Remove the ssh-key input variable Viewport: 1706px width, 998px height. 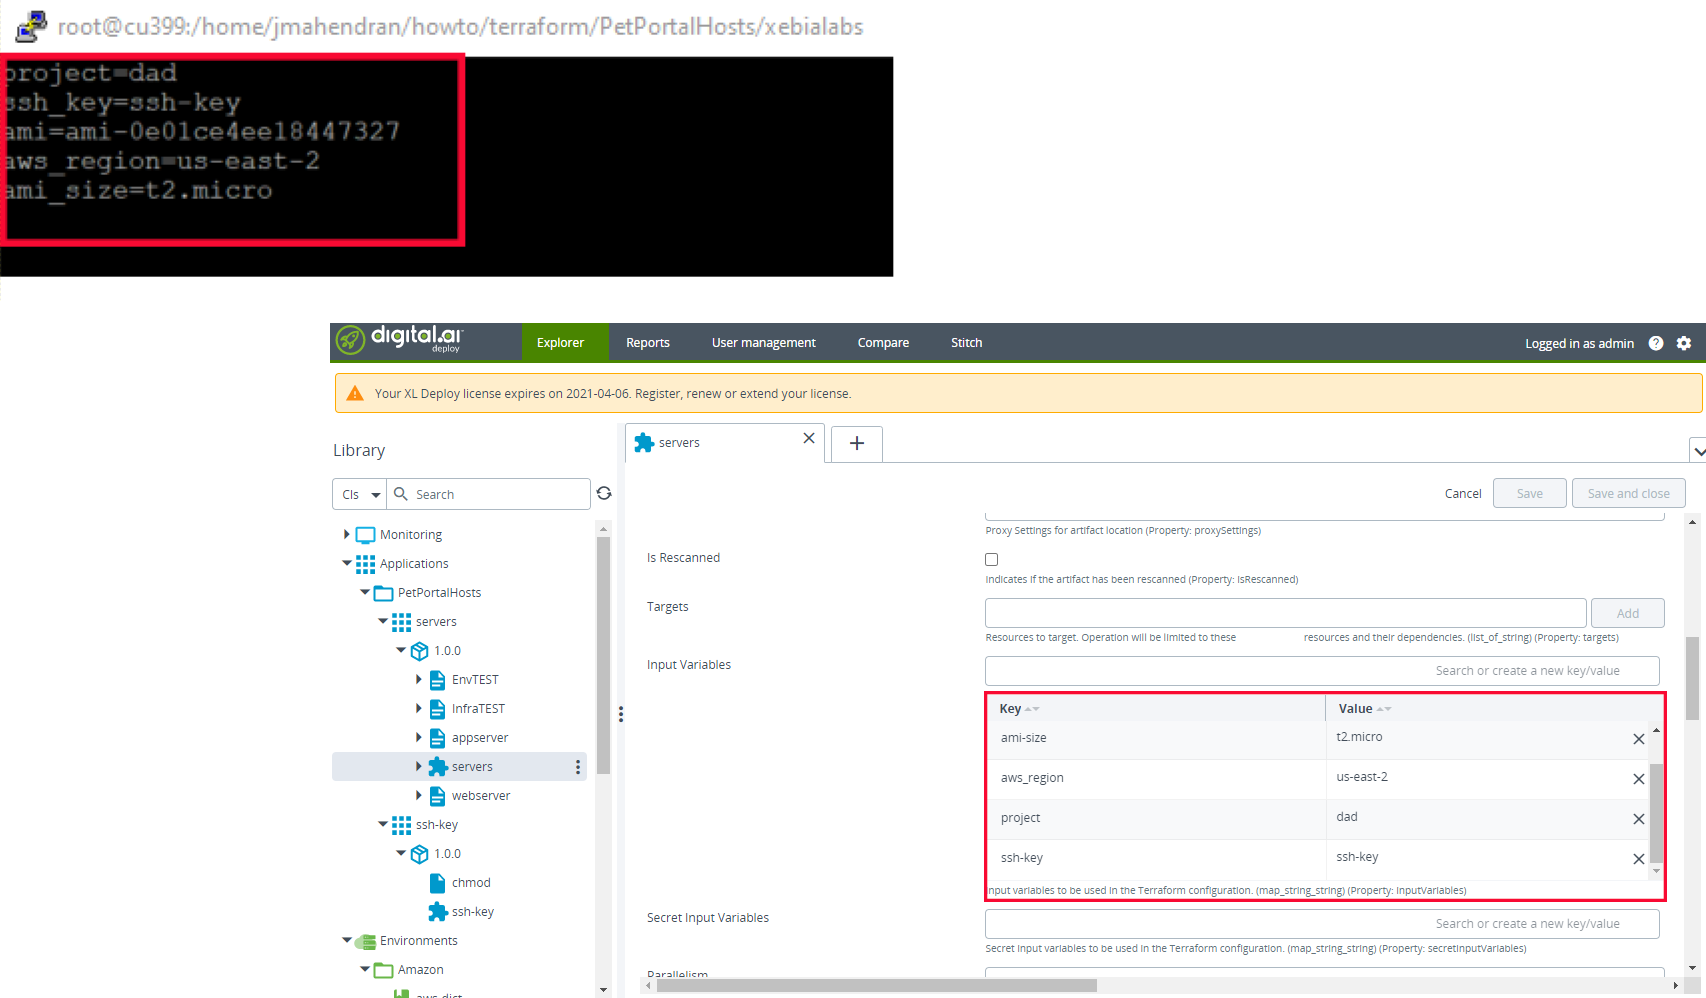(1639, 859)
